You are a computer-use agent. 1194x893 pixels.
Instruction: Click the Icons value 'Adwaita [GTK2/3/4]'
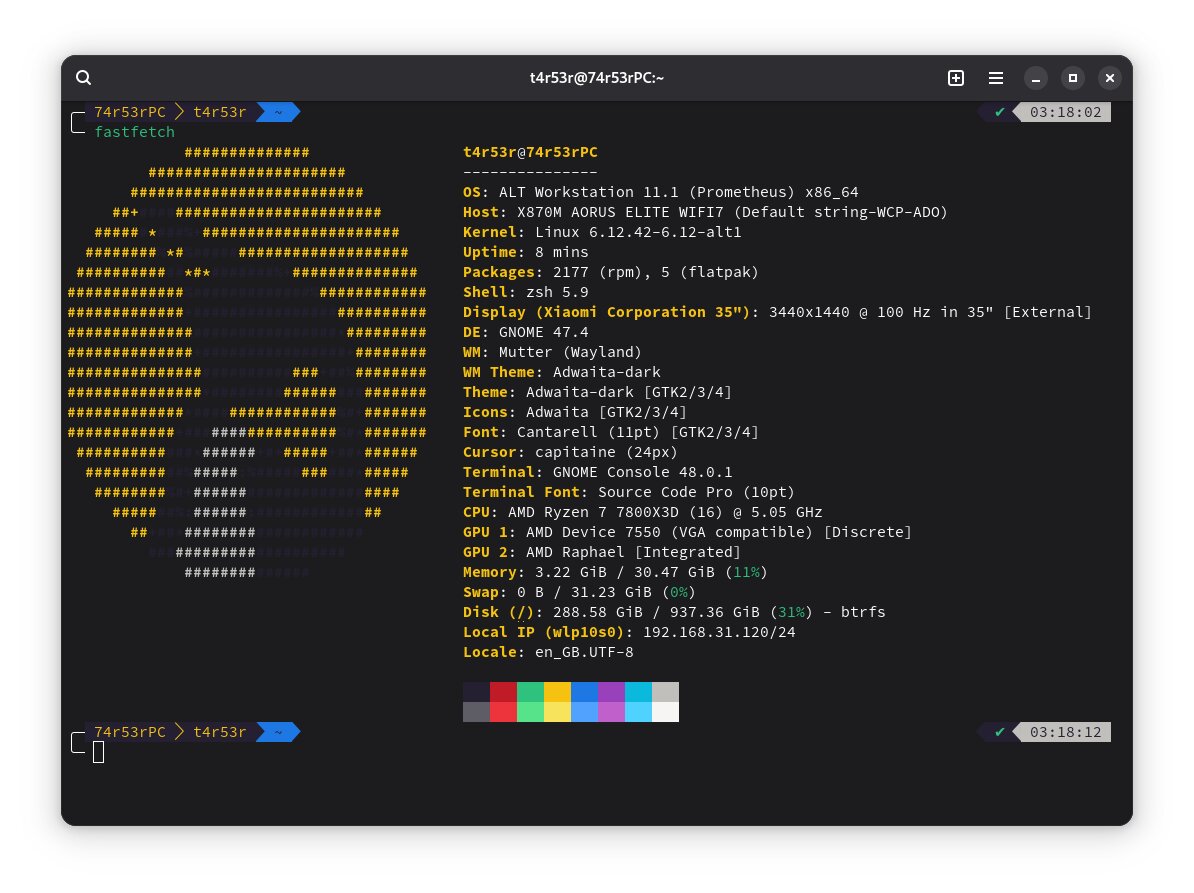[x=606, y=412]
